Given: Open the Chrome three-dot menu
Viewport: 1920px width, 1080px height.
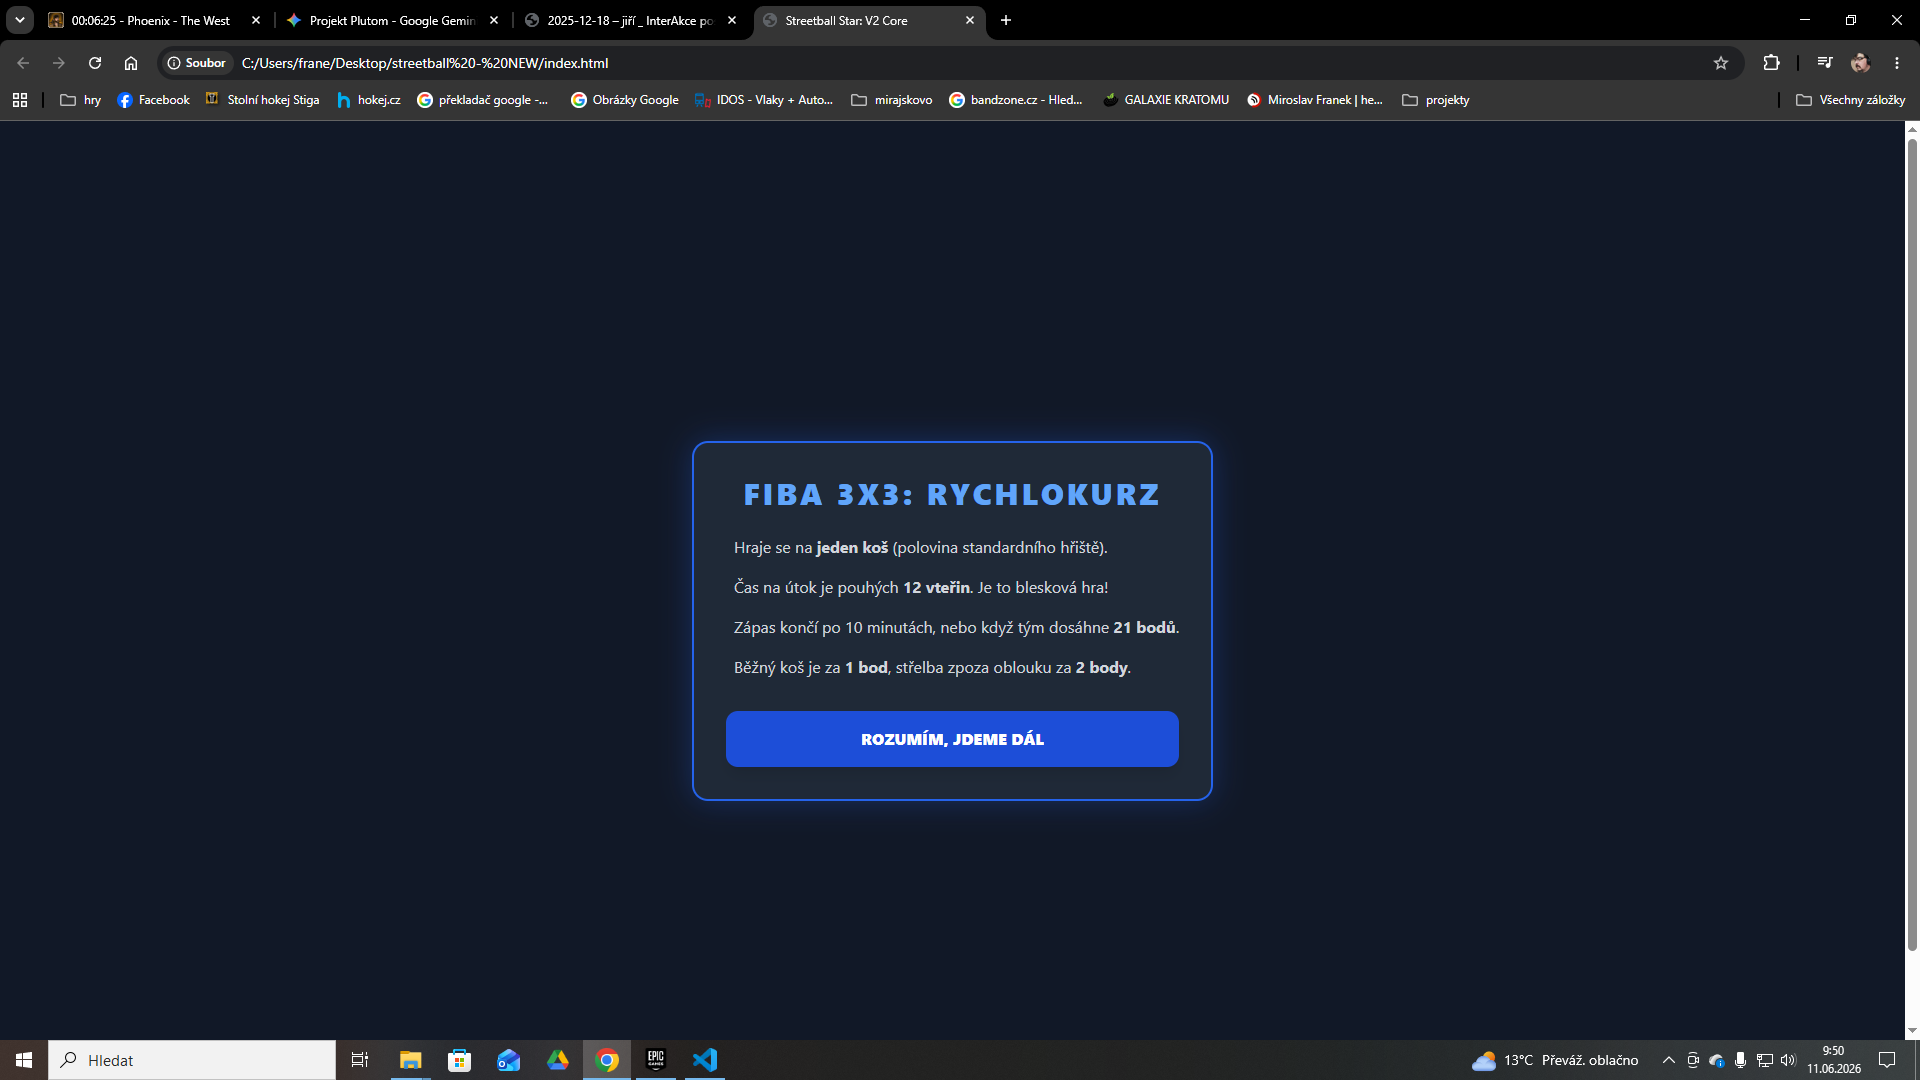Looking at the screenshot, I should [x=1897, y=63].
